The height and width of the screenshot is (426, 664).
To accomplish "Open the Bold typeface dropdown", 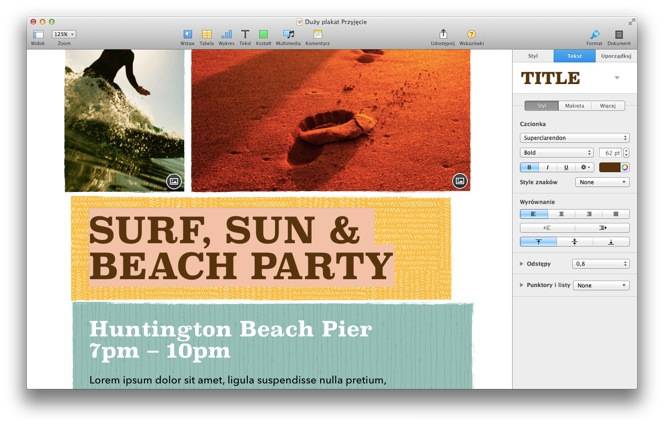I will pyautogui.click(x=556, y=152).
